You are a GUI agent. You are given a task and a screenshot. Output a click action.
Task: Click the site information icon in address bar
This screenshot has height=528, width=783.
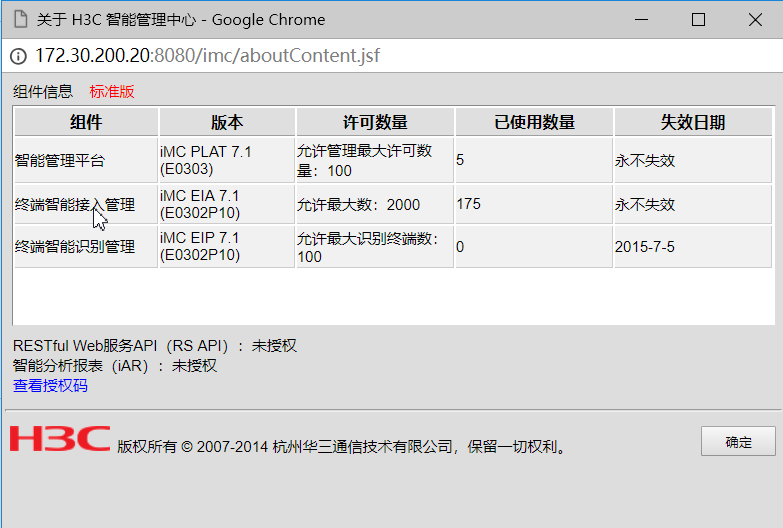[x=19, y=56]
